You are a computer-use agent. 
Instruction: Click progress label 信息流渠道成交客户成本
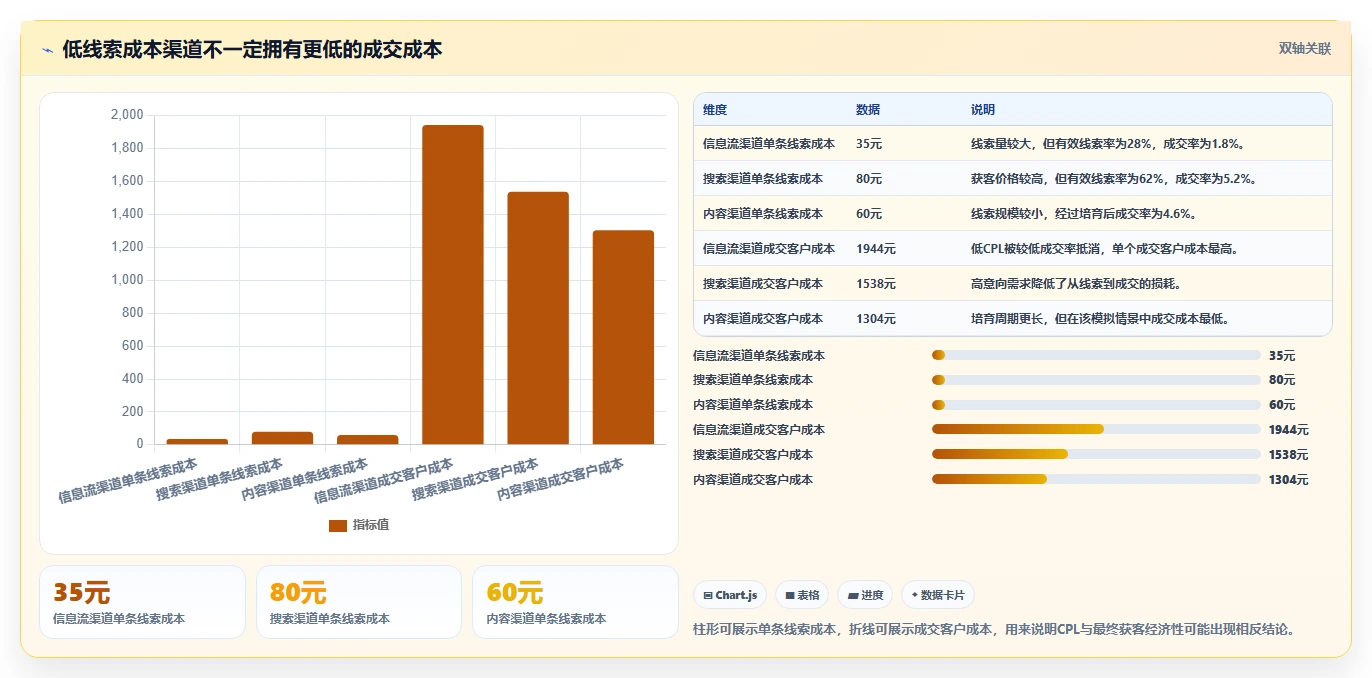coord(759,430)
